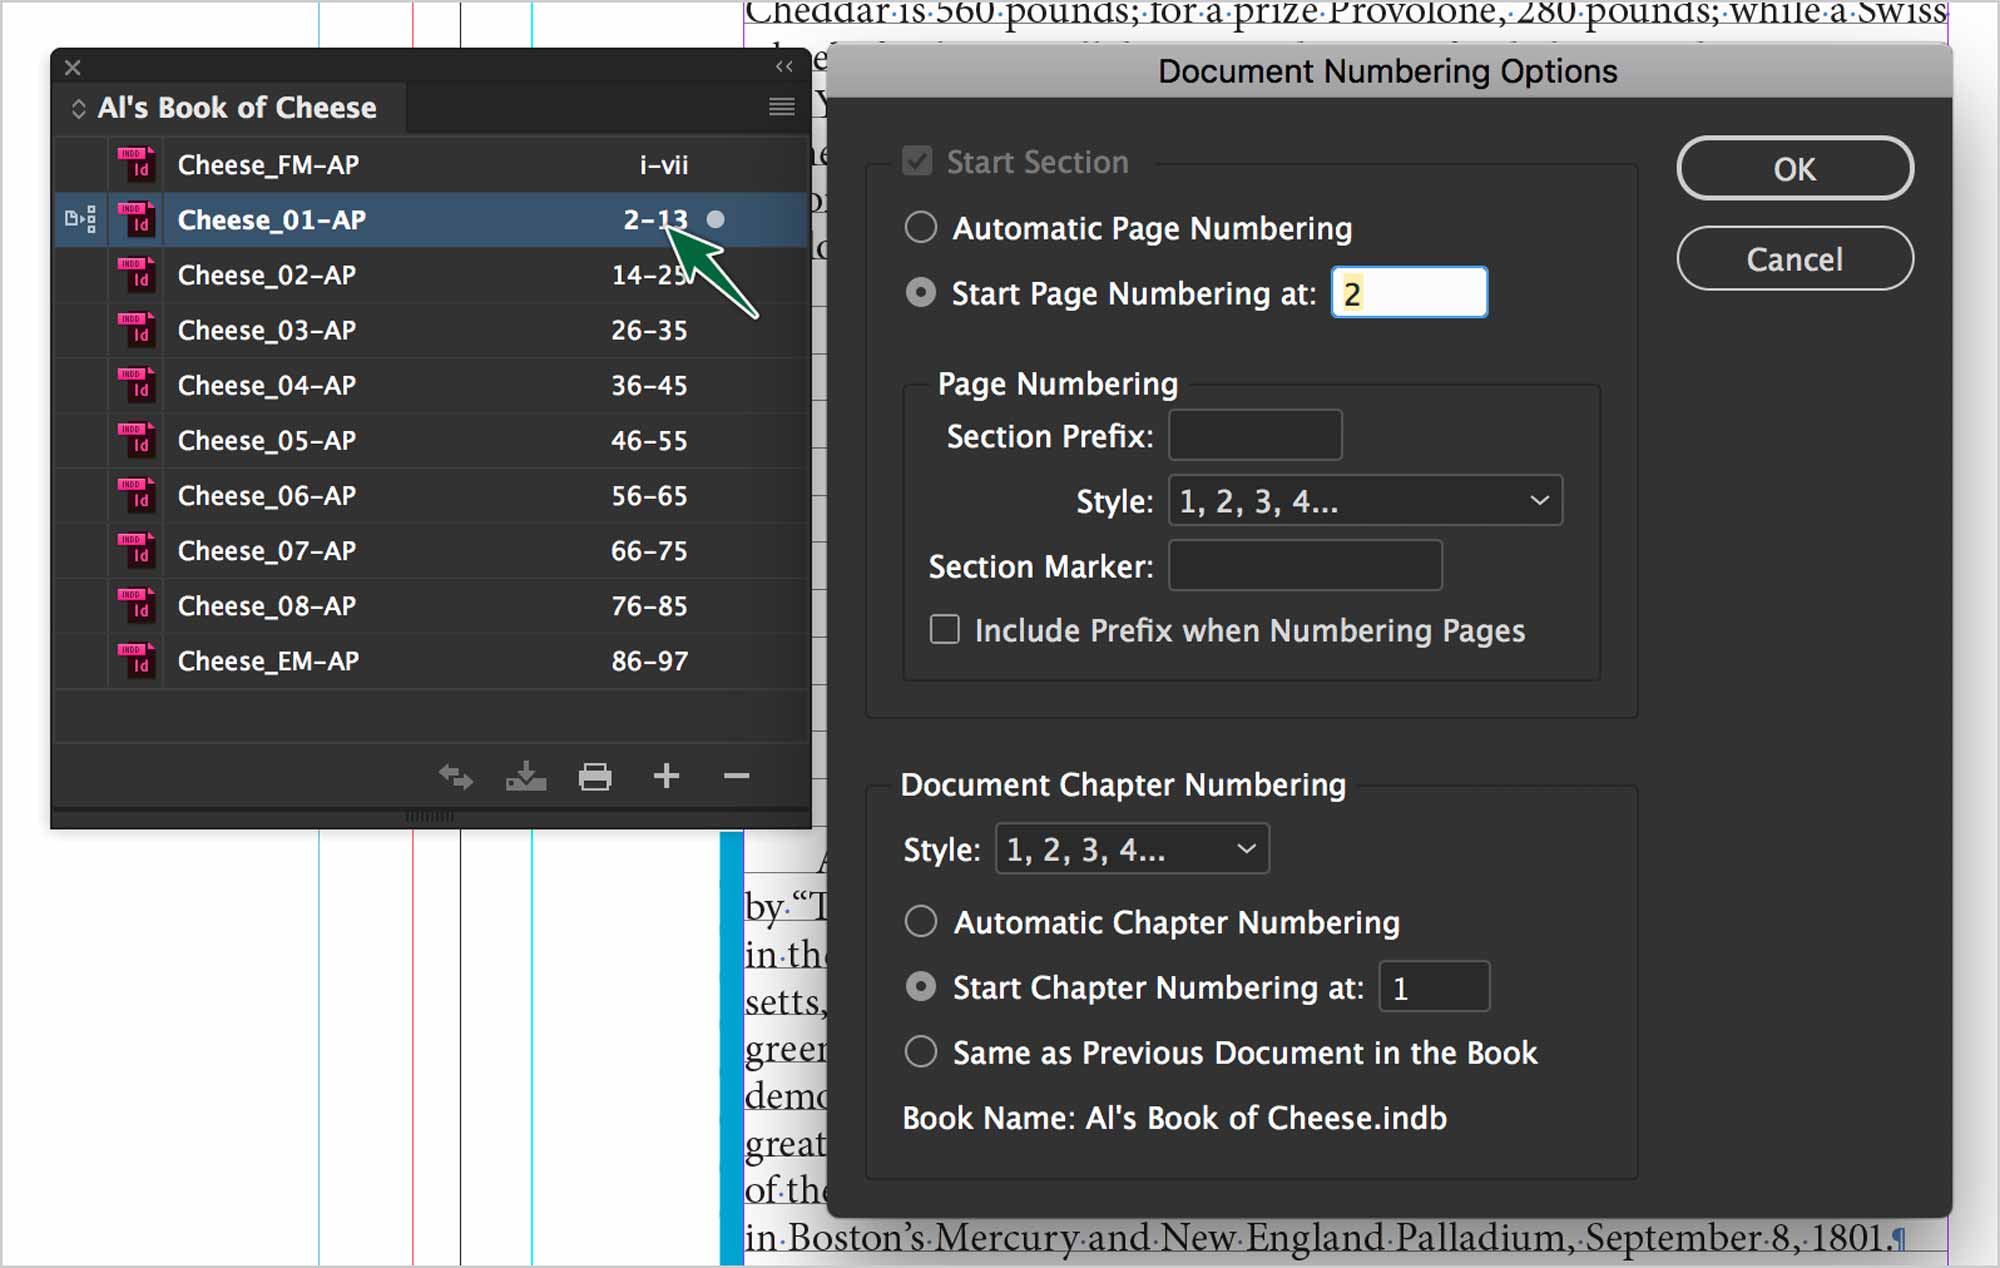This screenshot has height=1268, width=2000.
Task: Enable Include Prefix when Numbering Pages
Action: 944,629
